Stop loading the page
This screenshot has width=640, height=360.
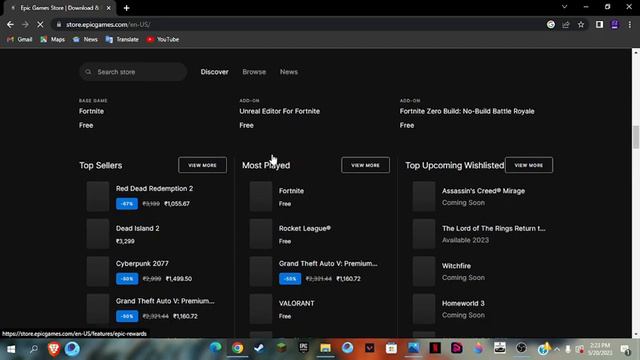(x=40, y=24)
